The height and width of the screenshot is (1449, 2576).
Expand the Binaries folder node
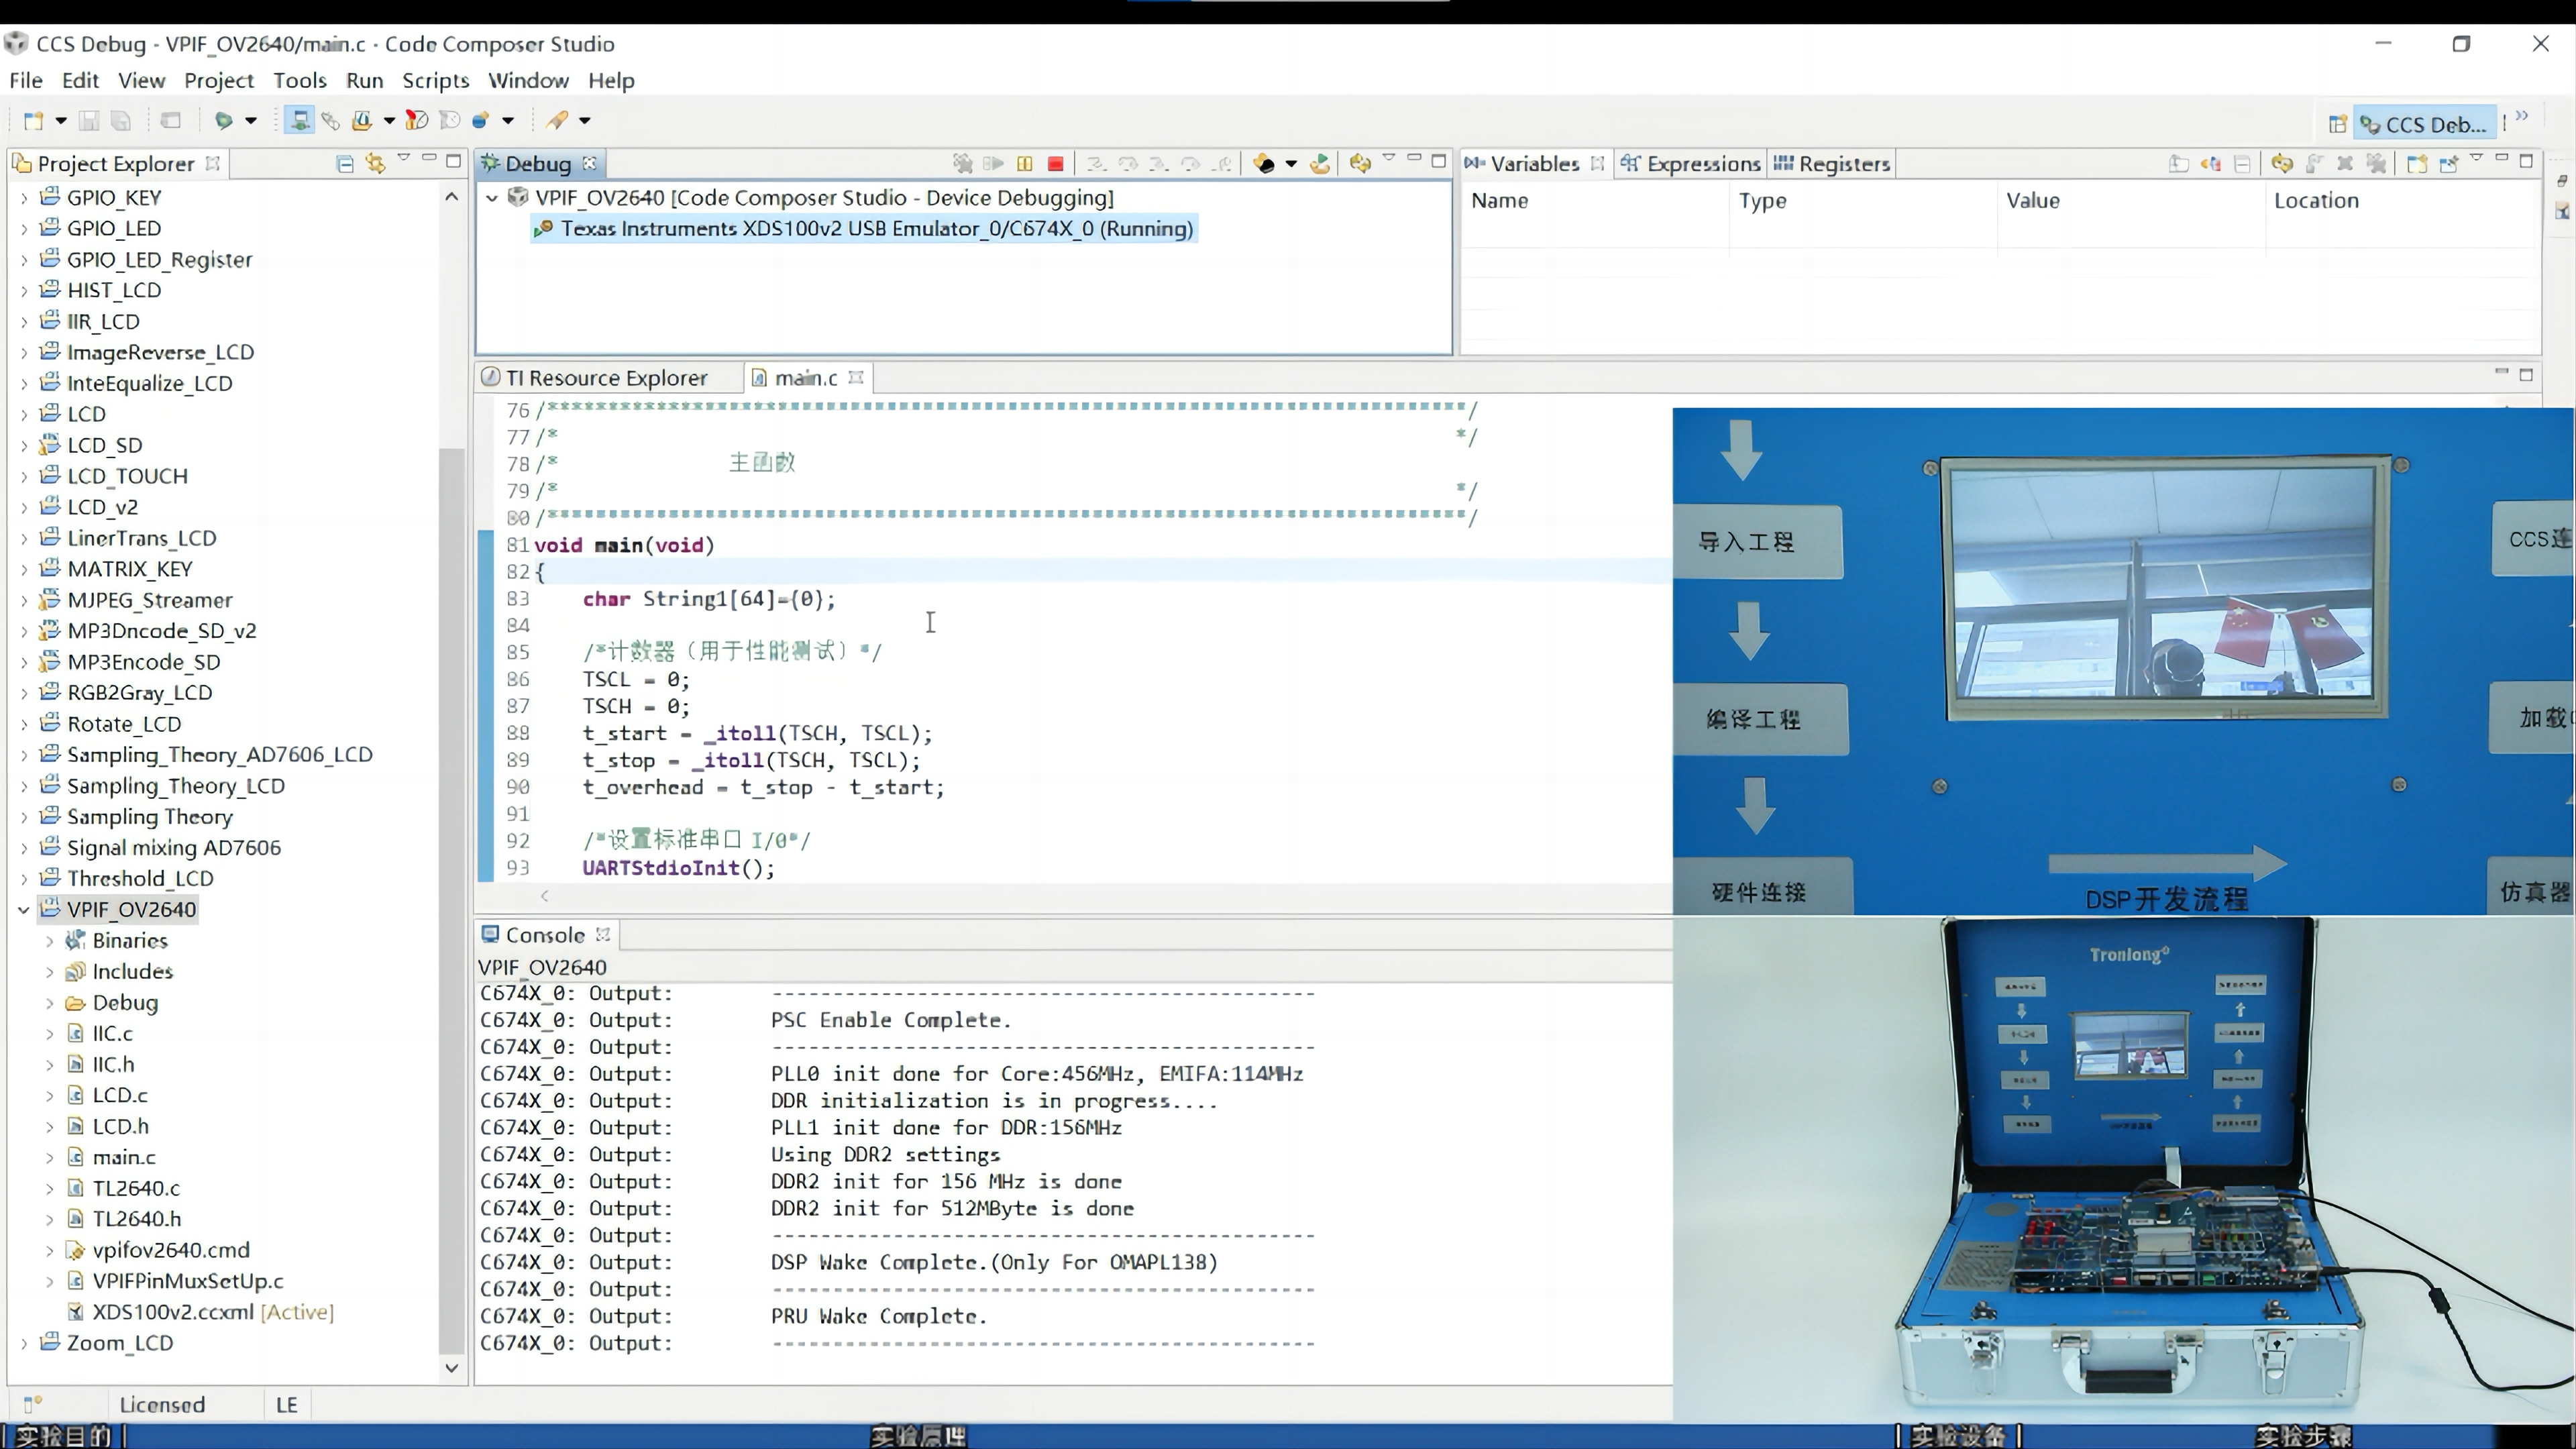(49, 940)
